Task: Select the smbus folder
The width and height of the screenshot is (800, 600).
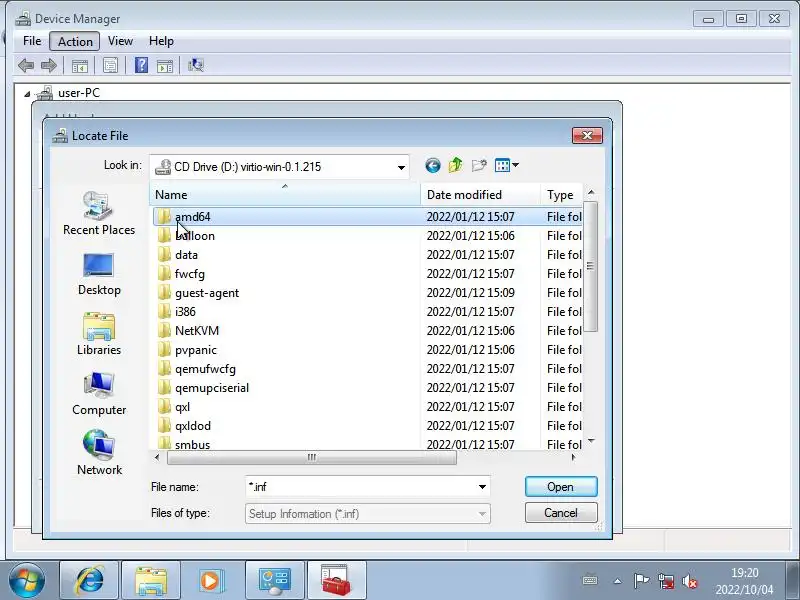Action: [x=366, y=444]
